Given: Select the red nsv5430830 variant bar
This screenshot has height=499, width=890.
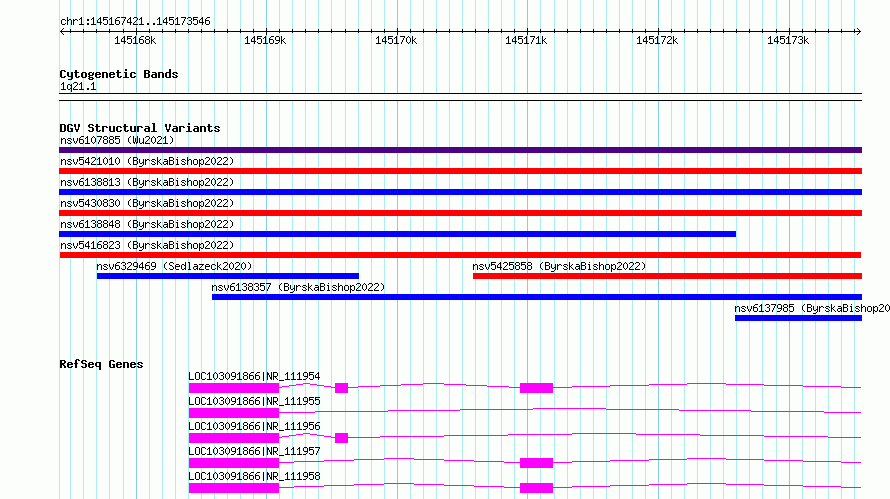Looking at the screenshot, I should (x=460, y=213).
